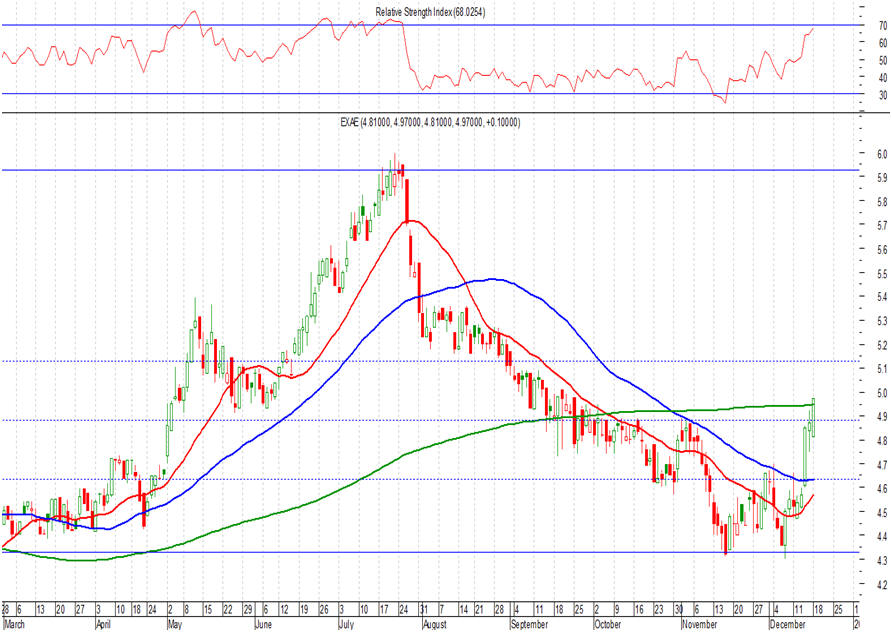Select the July month label
The width and height of the screenshot is (892, 632).
point(346,624)
